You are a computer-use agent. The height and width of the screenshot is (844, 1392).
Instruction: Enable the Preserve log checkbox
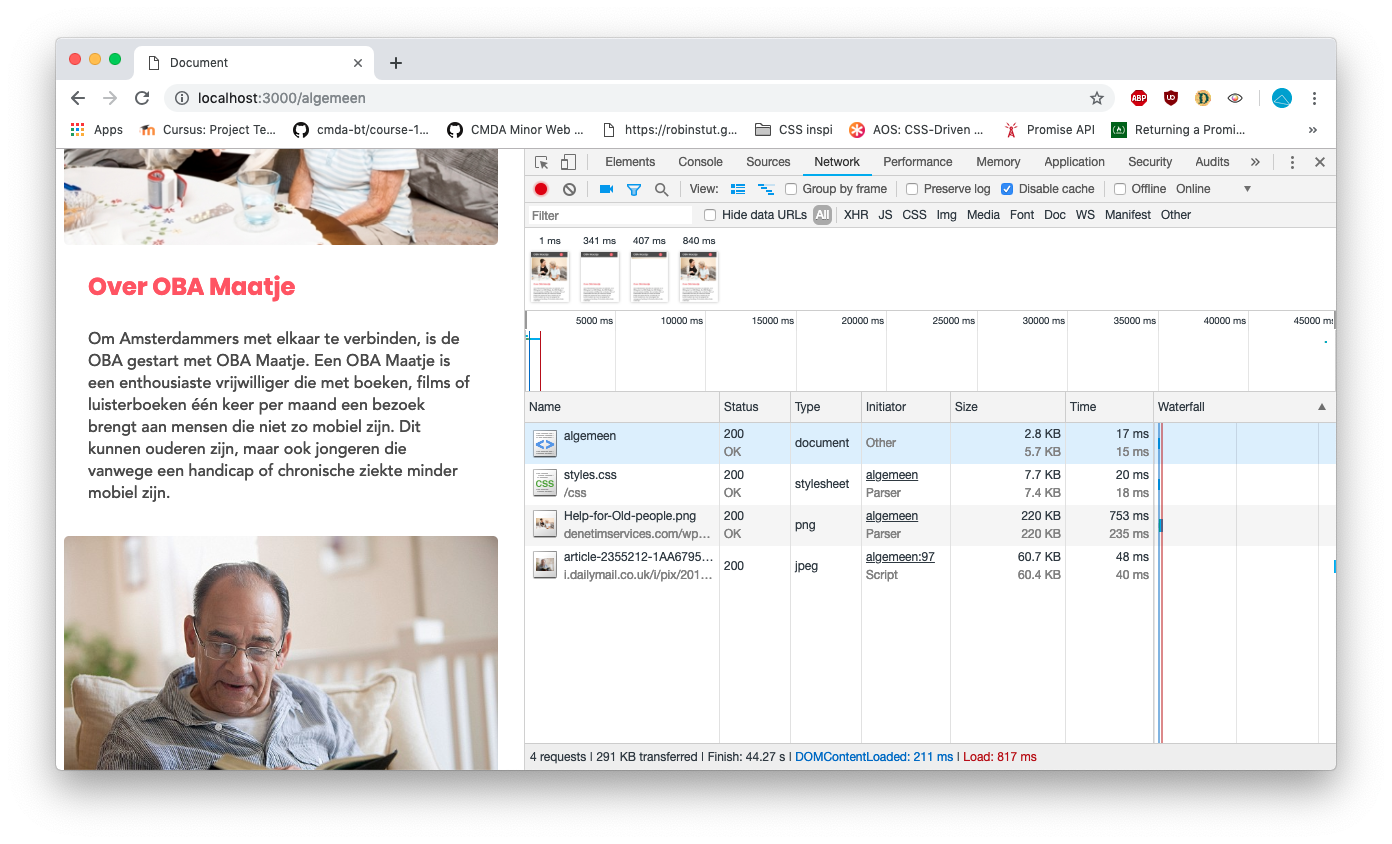pos(912,189)
